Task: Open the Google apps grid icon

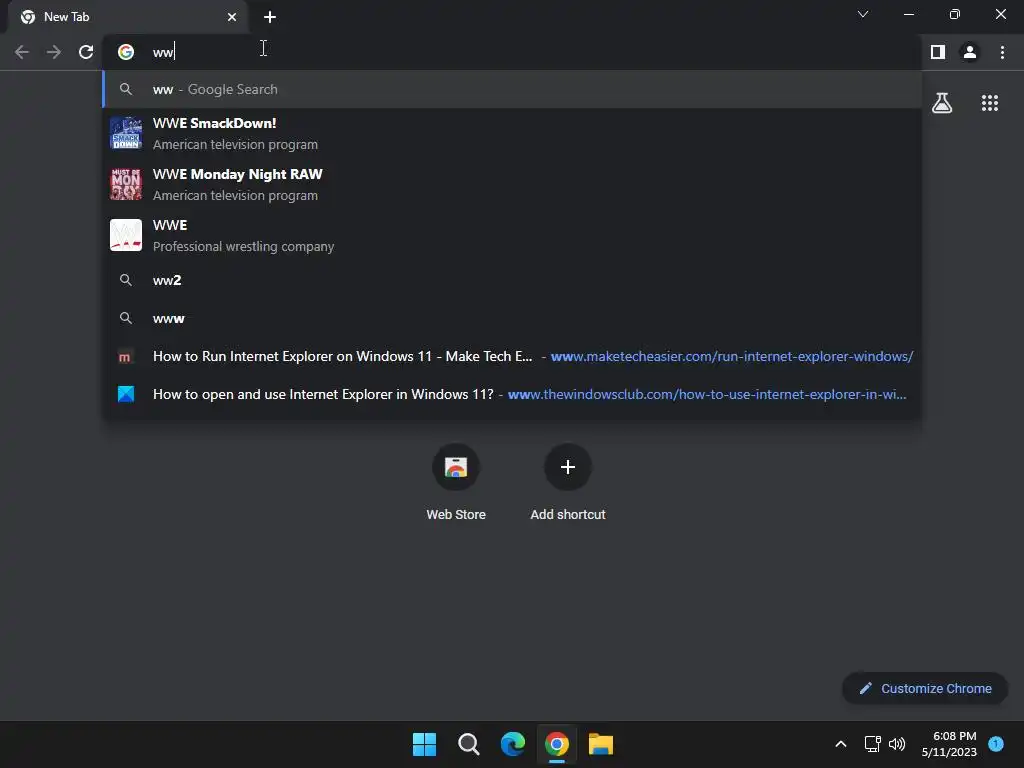Action: point(990,103)
